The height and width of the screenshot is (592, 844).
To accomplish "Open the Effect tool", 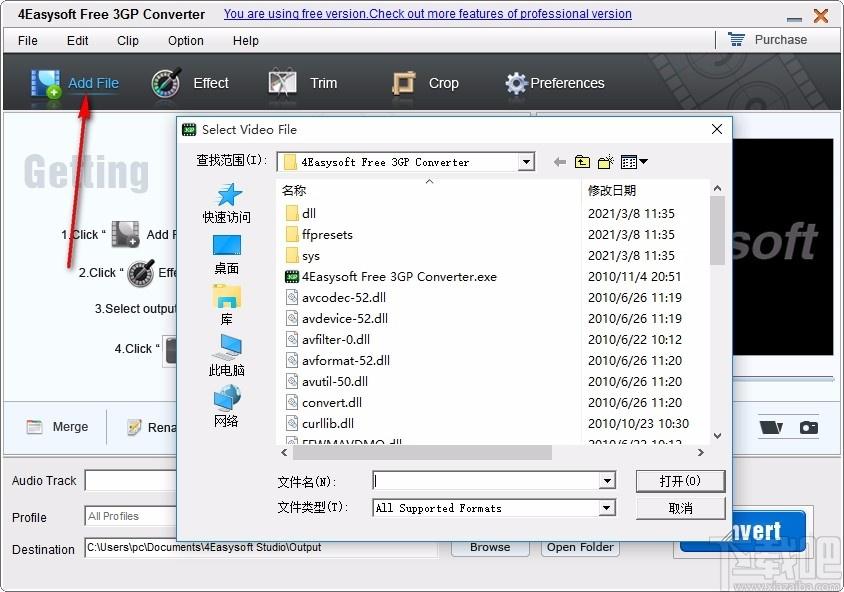I will pyautogui.click(x=190, y=83).
